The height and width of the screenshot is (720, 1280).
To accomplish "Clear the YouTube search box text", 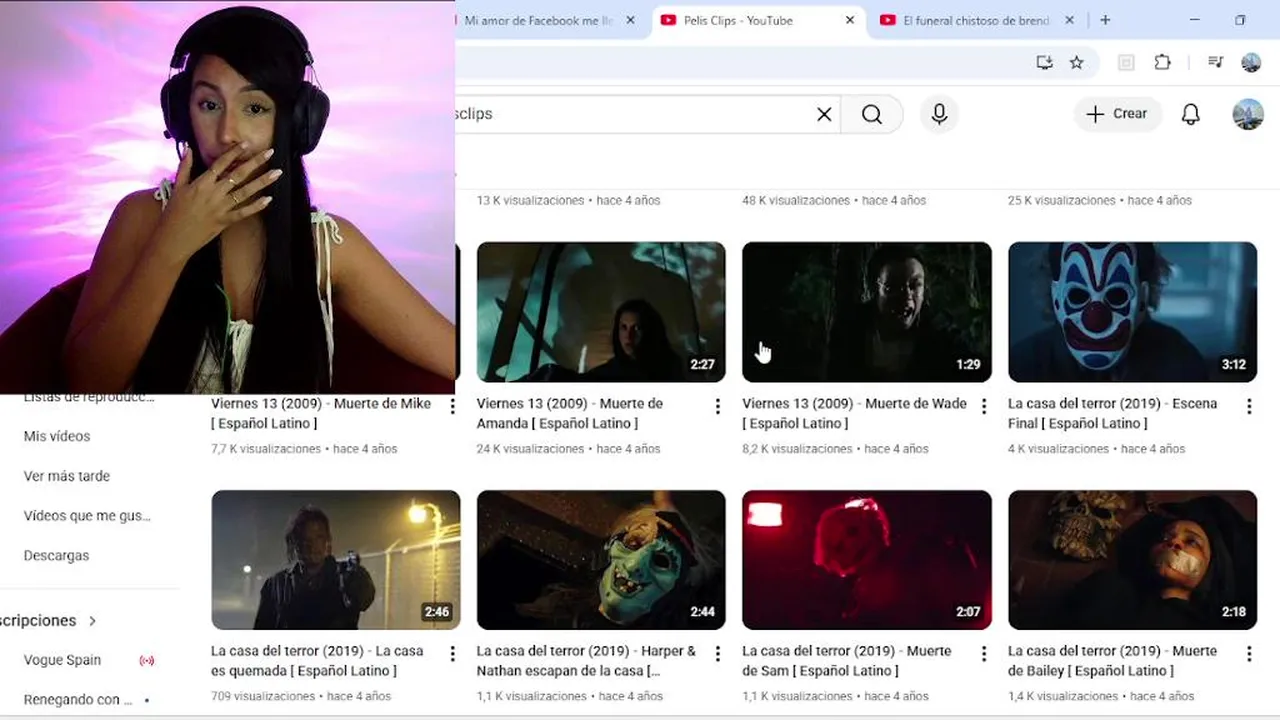I will click(x=824, y=114).
